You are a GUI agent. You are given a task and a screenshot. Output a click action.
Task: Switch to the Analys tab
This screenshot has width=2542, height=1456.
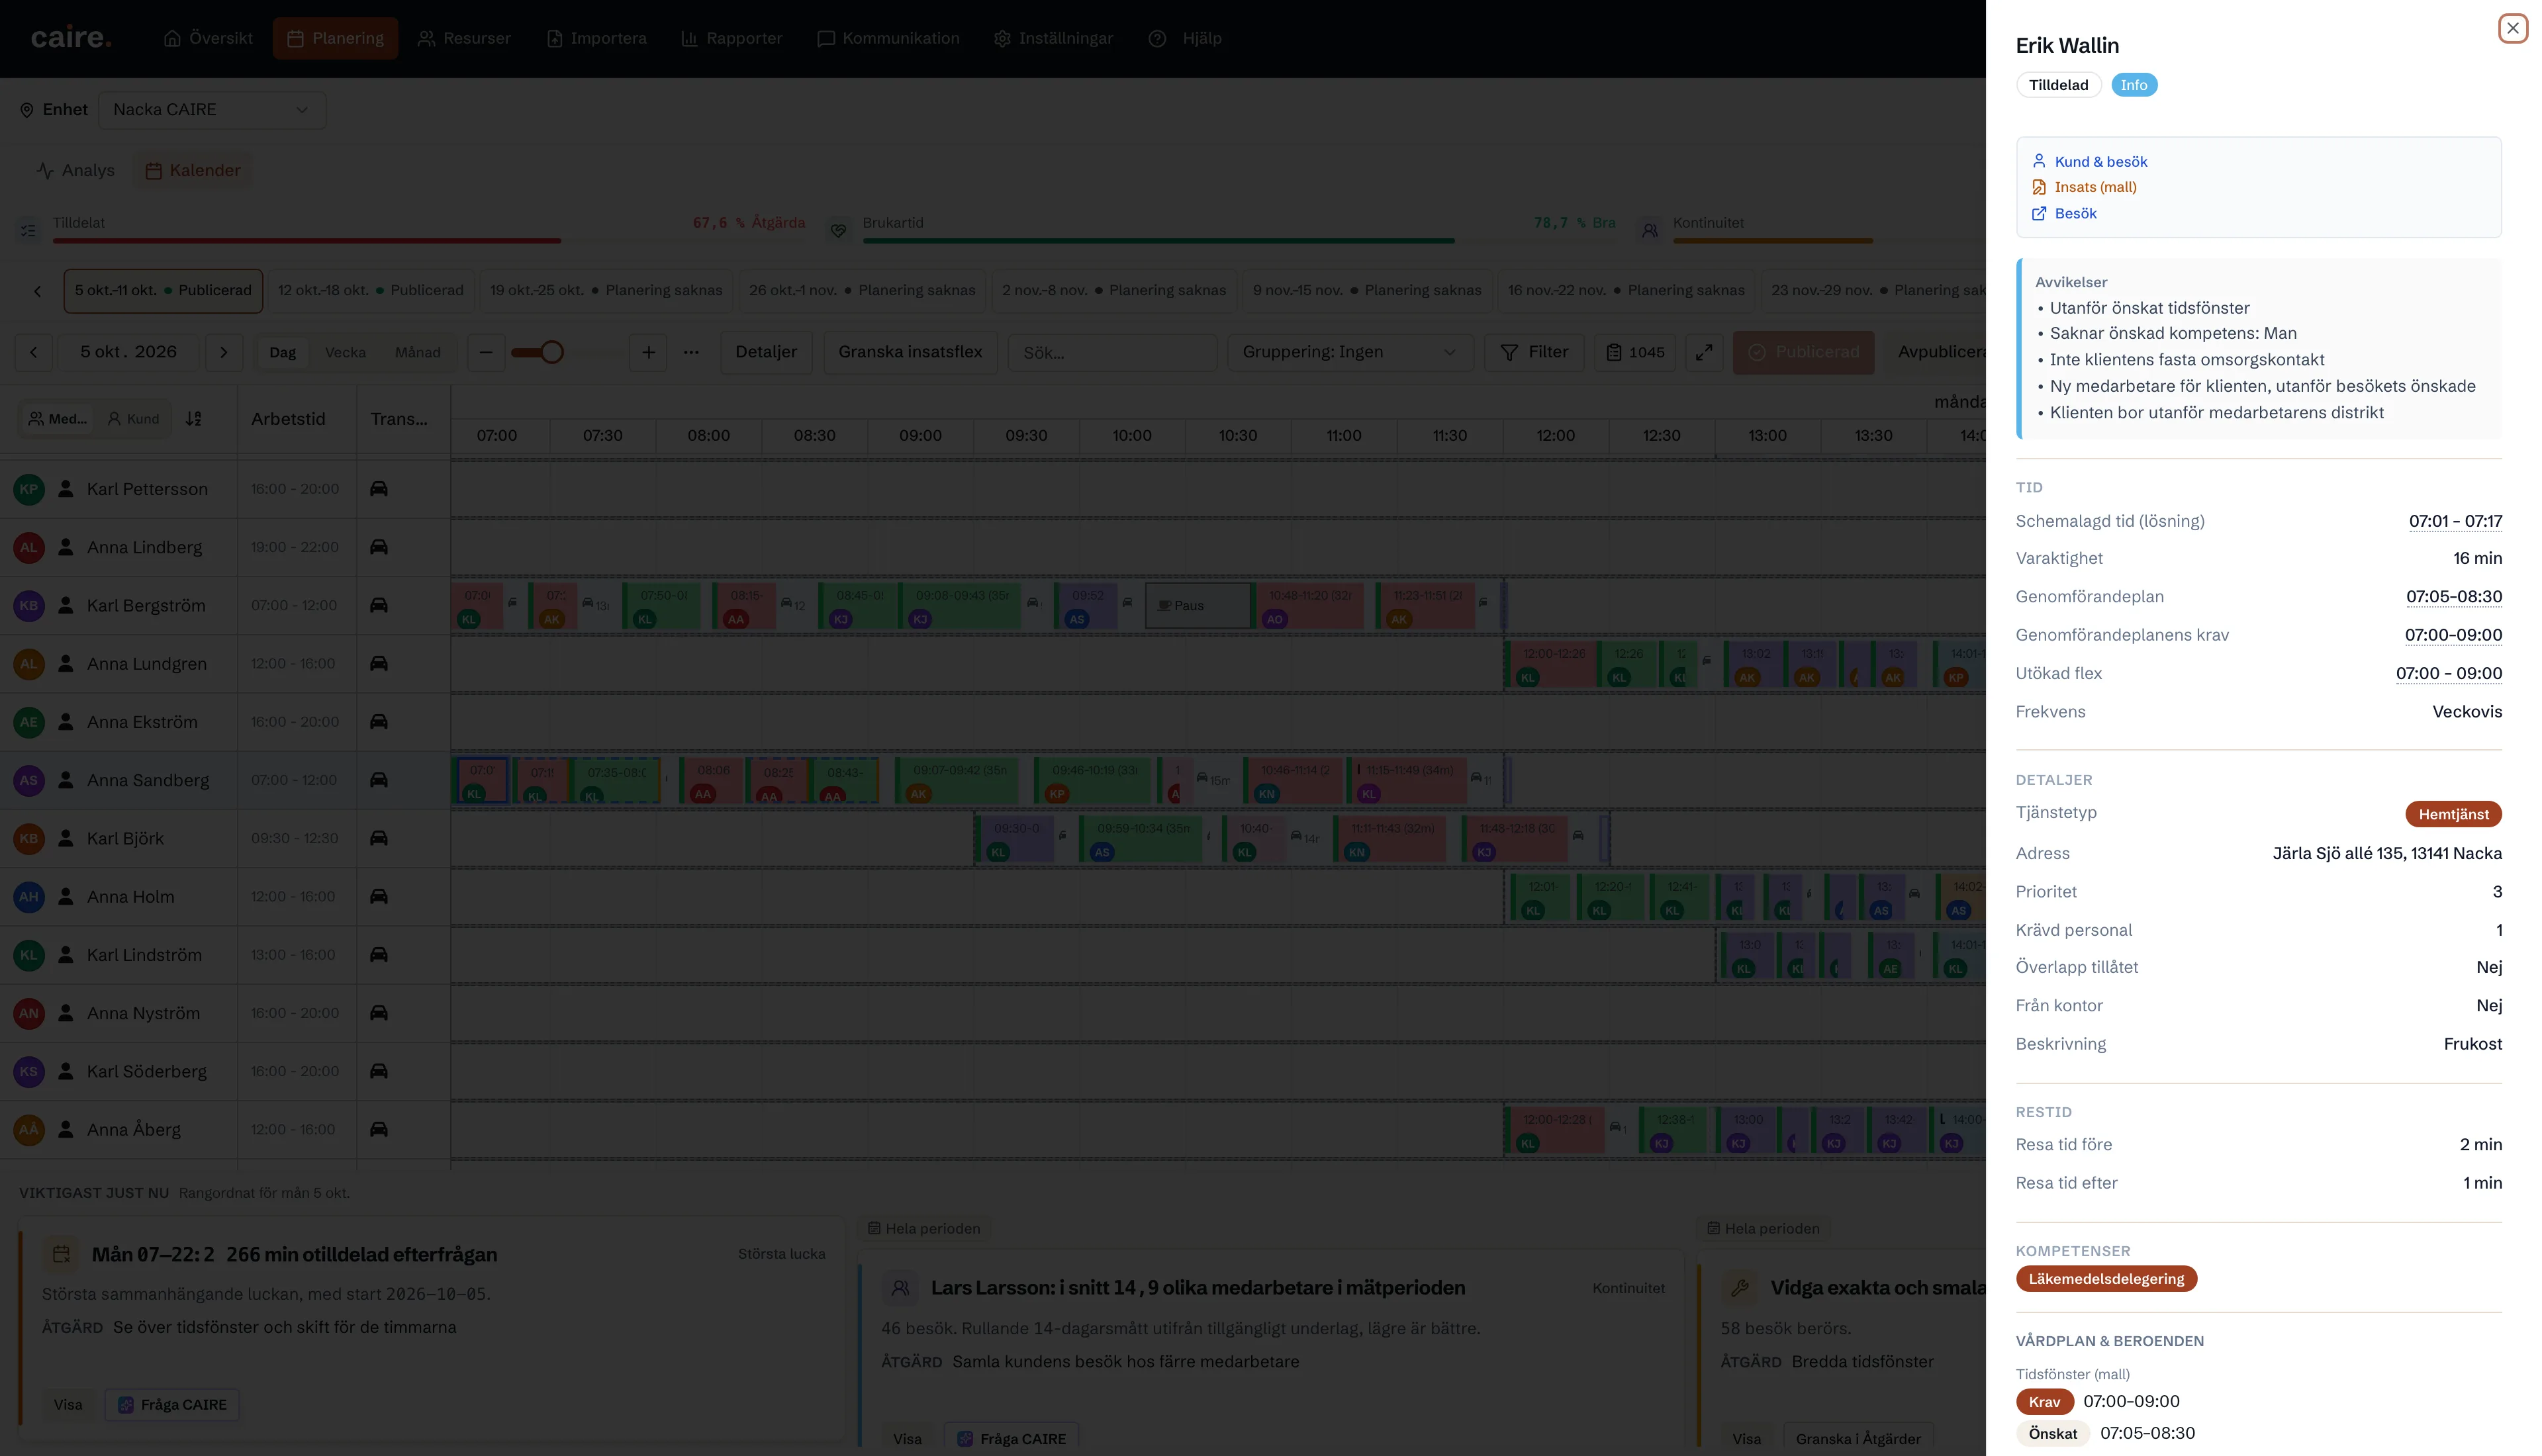pos(76,170)
